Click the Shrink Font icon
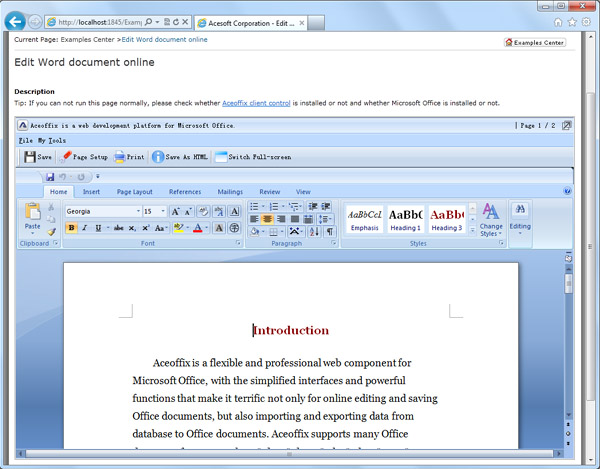Viewport: 600px width, 469px height. coord(188,212)
